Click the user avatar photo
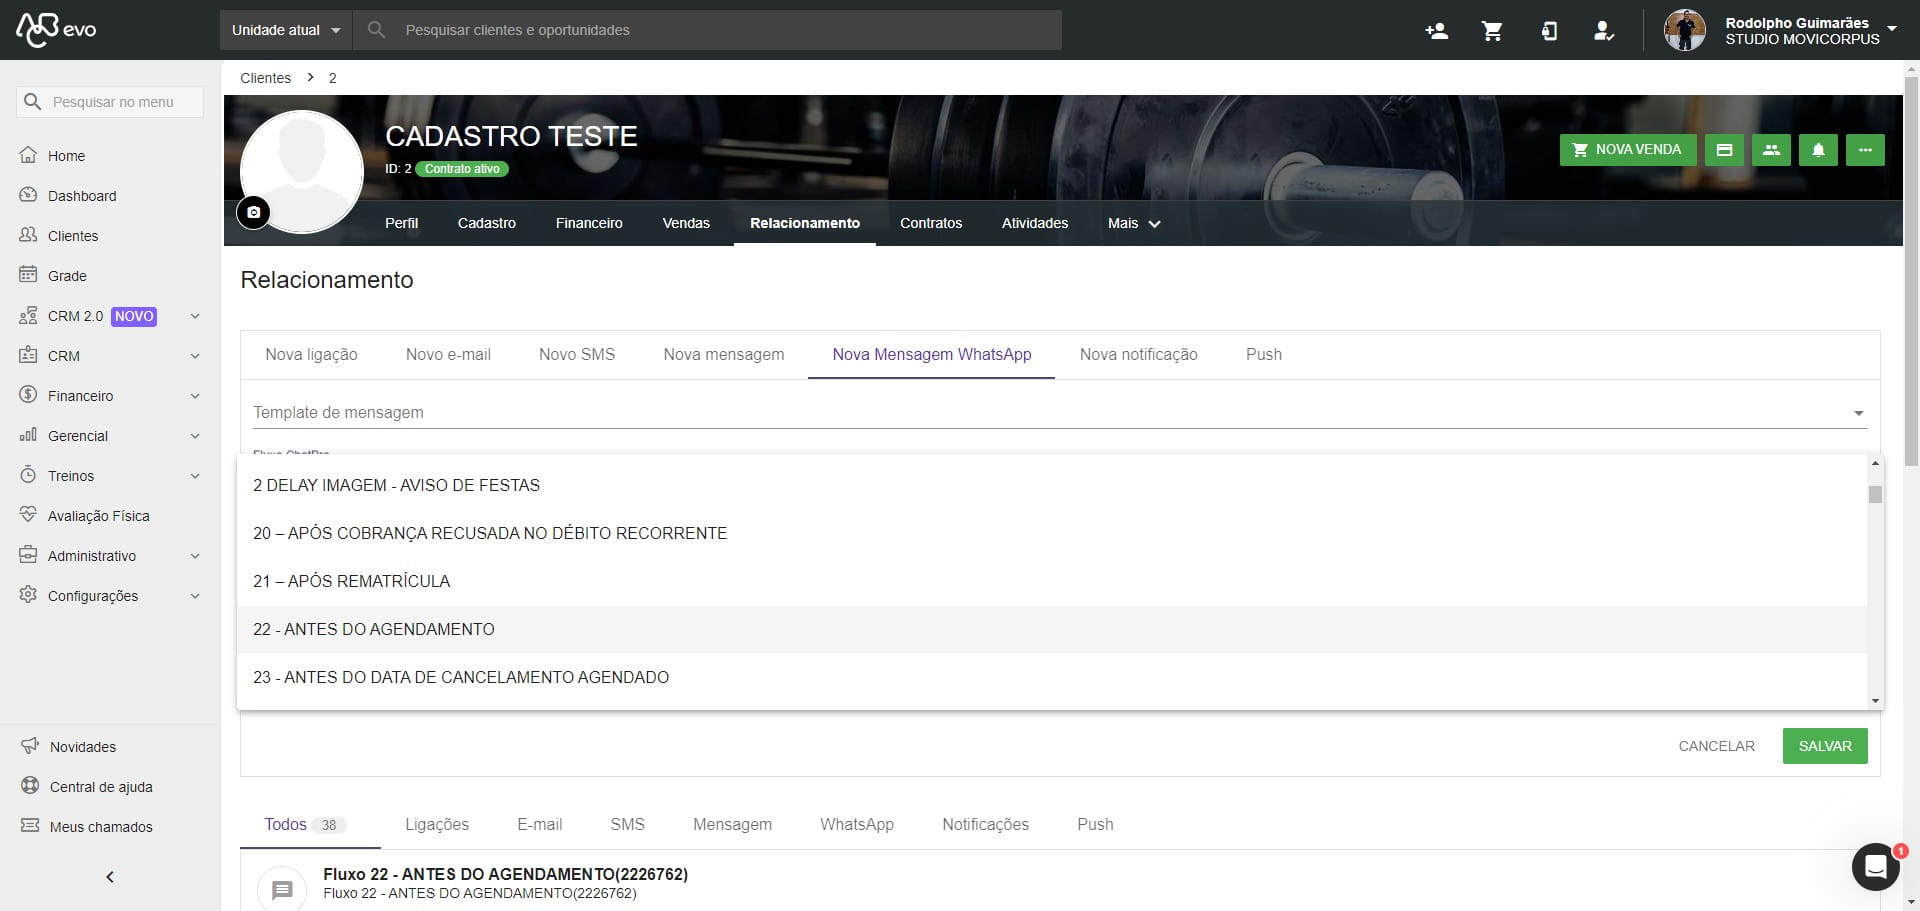Viewport: 1920px width, 911px height. tap(1685, 30)
